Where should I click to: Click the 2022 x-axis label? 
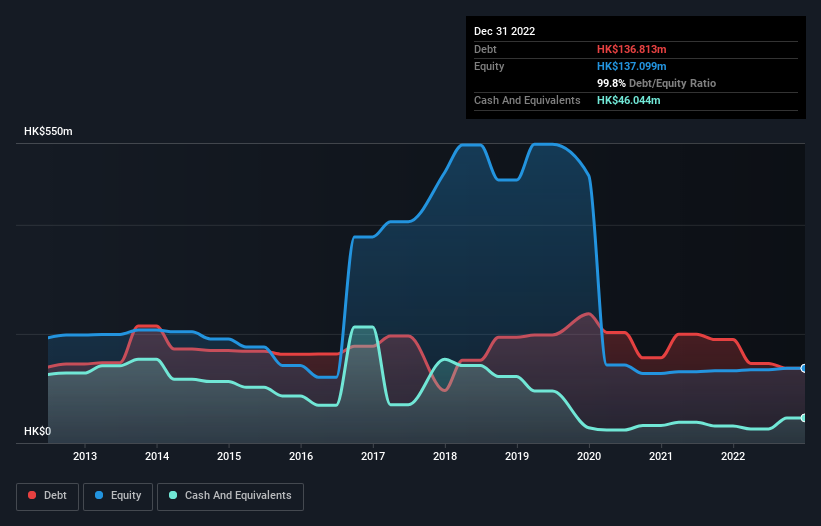pos(733,456)
